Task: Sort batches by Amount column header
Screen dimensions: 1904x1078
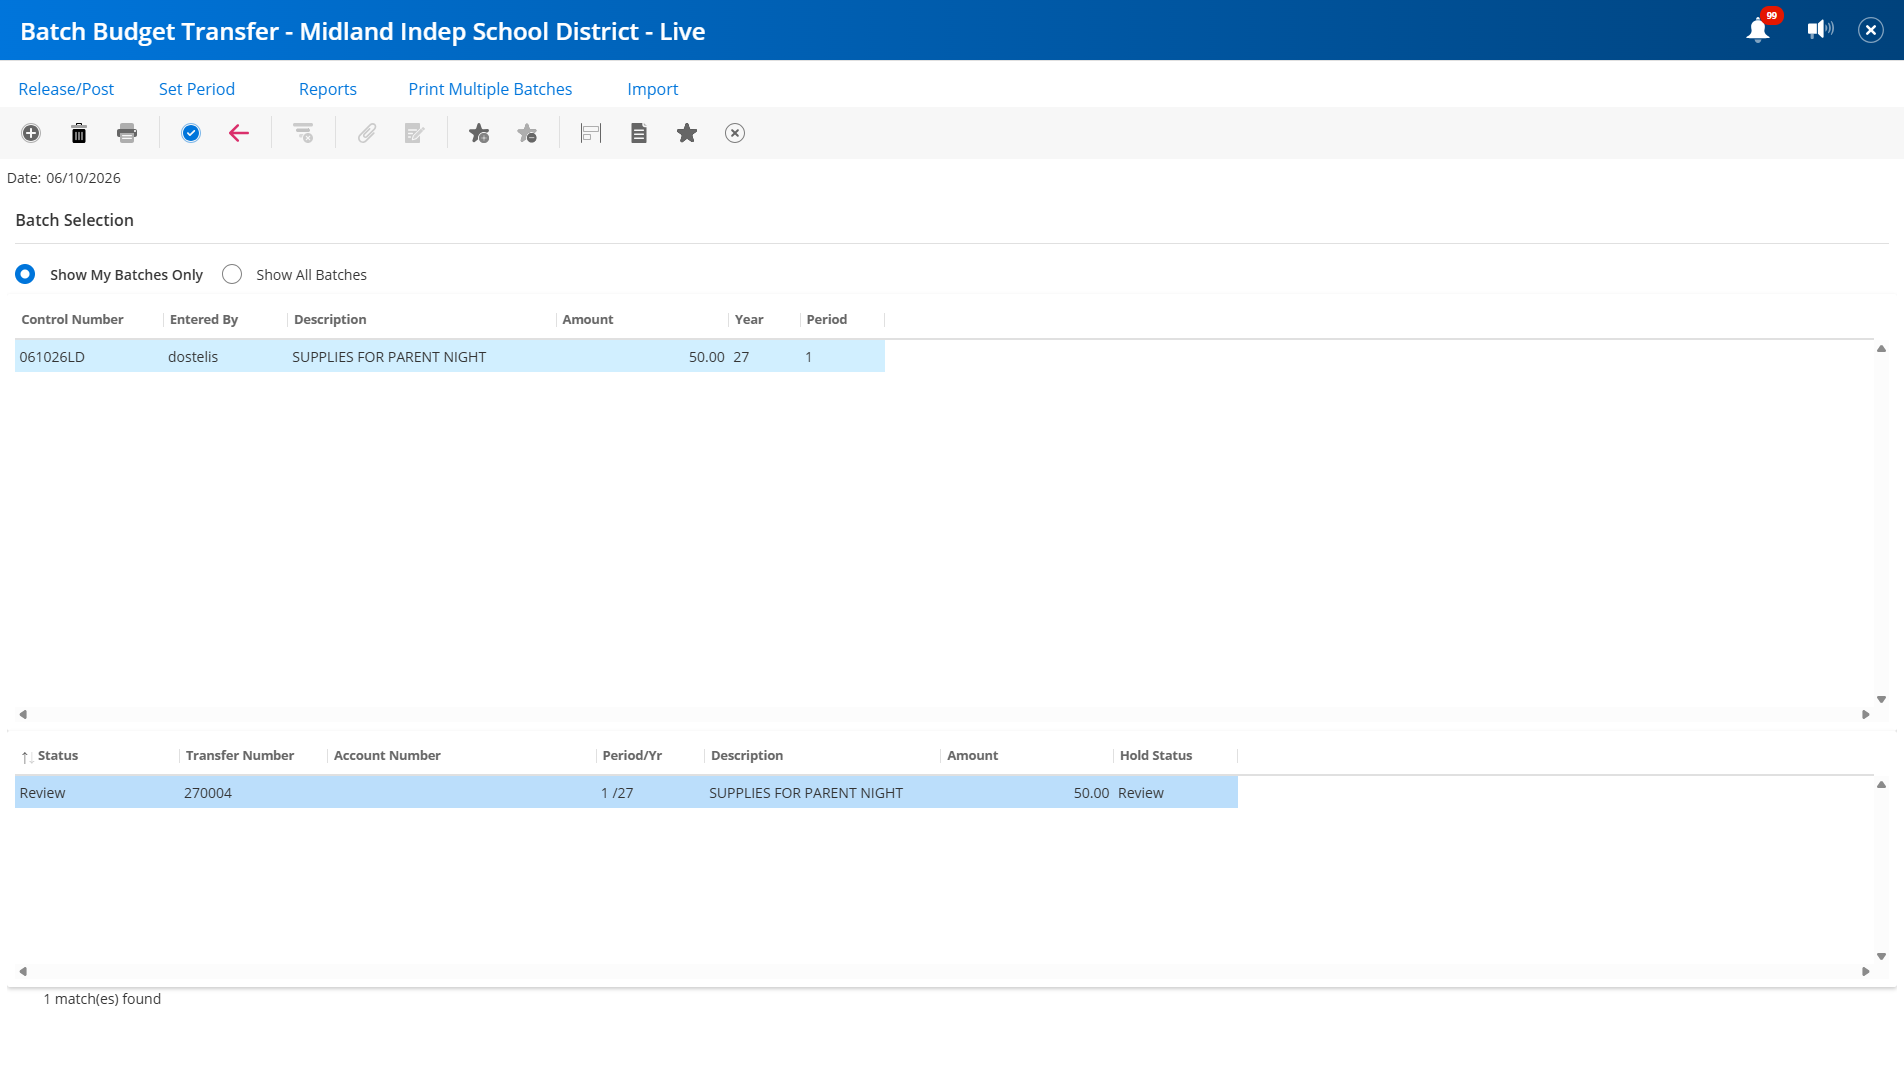Action: (588, 319)
